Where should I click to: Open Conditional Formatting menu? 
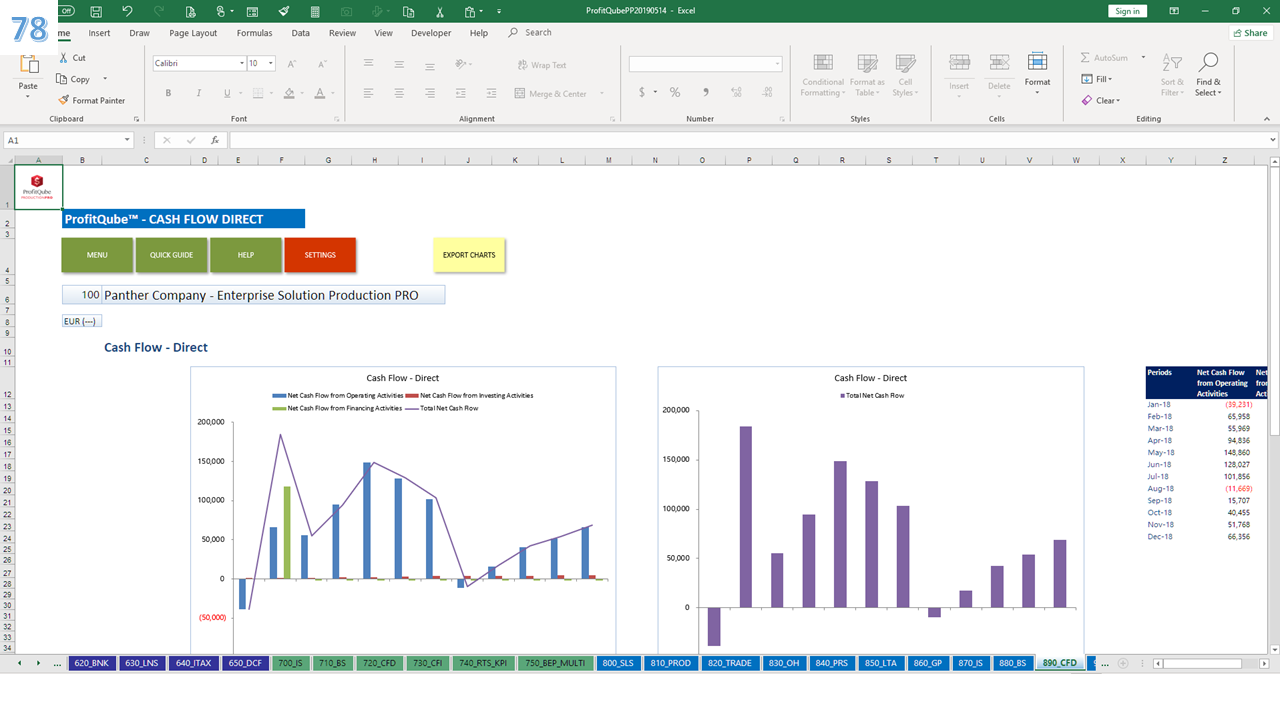coord(823,75)
